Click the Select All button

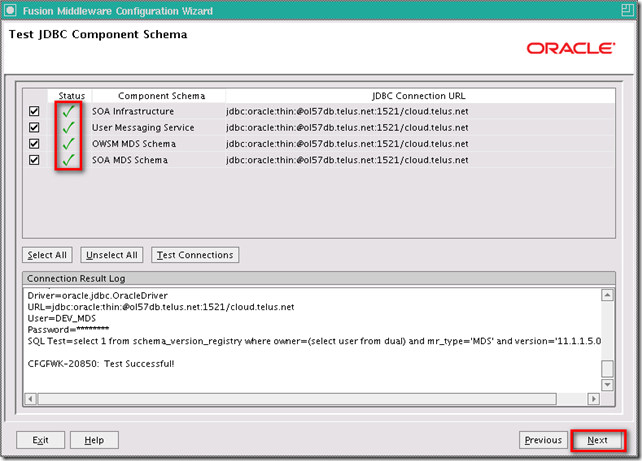point(47,255)
